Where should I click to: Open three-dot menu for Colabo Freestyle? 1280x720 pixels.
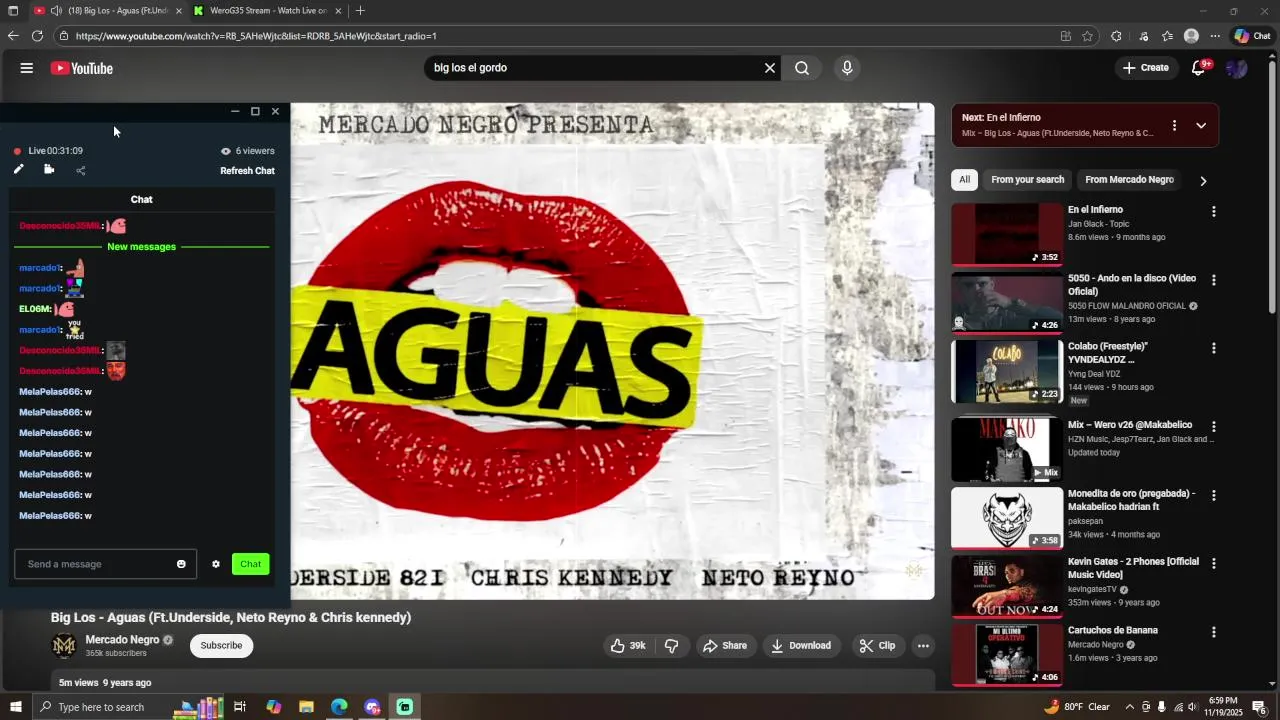1214,348
